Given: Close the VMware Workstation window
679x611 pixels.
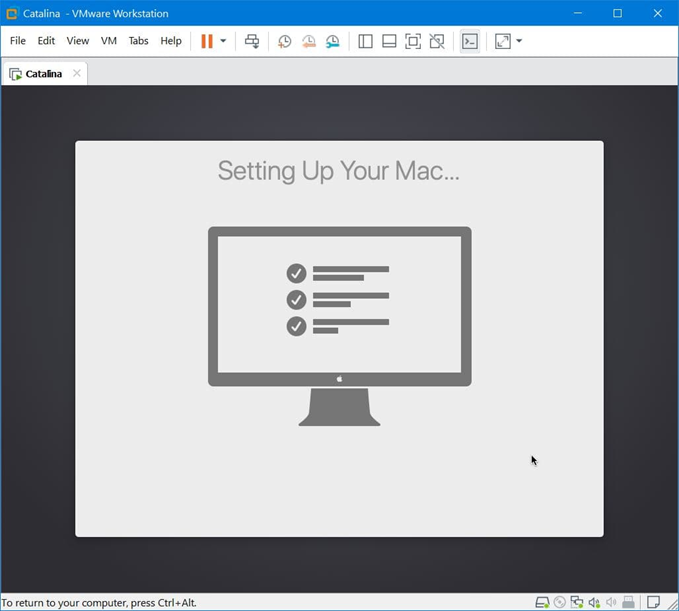Looking at the screenshot, I should coord(658,13).
